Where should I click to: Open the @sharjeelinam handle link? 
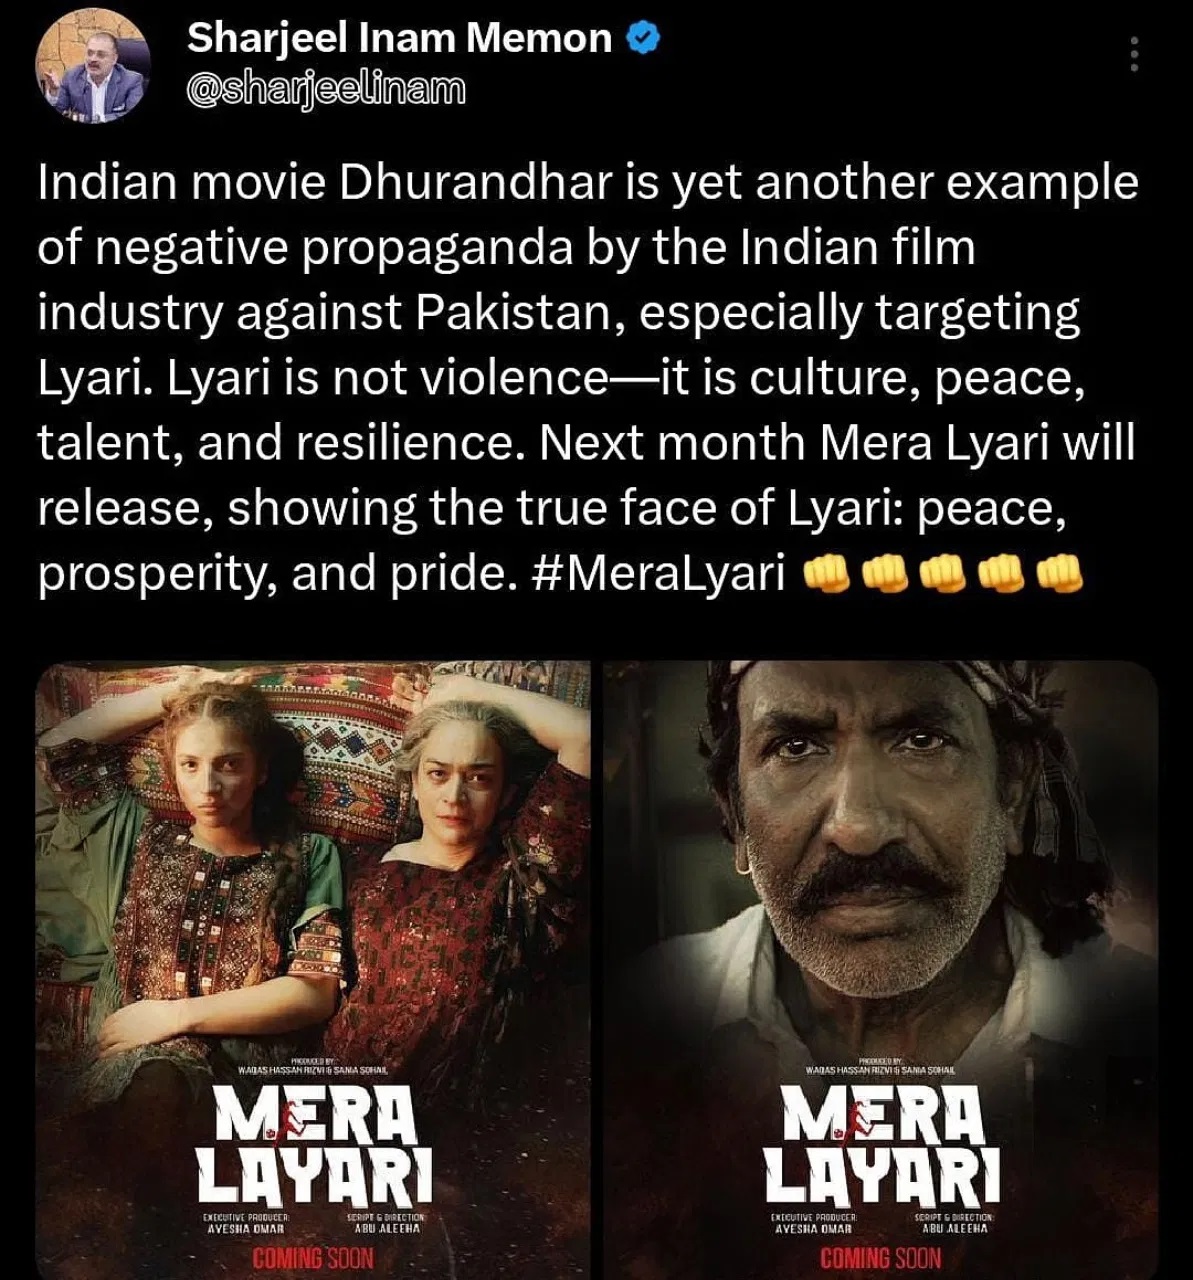pyautogui.click(x=326, y=92)
